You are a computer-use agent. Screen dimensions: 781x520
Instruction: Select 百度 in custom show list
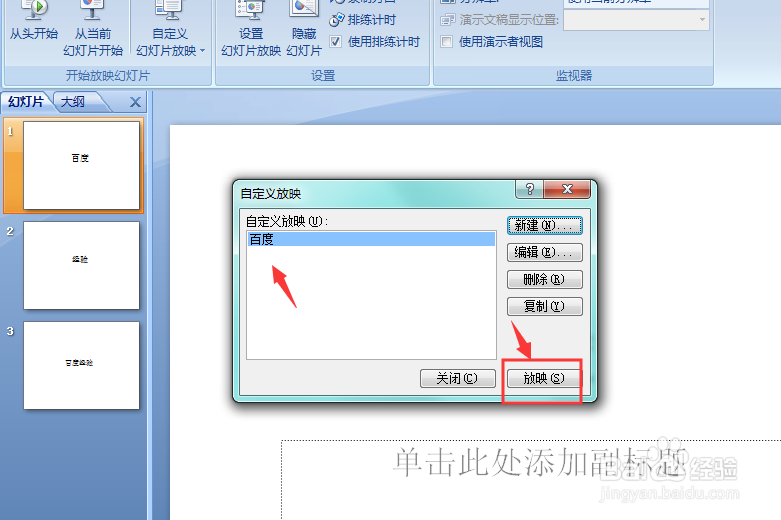pyautogui.click(x=371, y=239)
